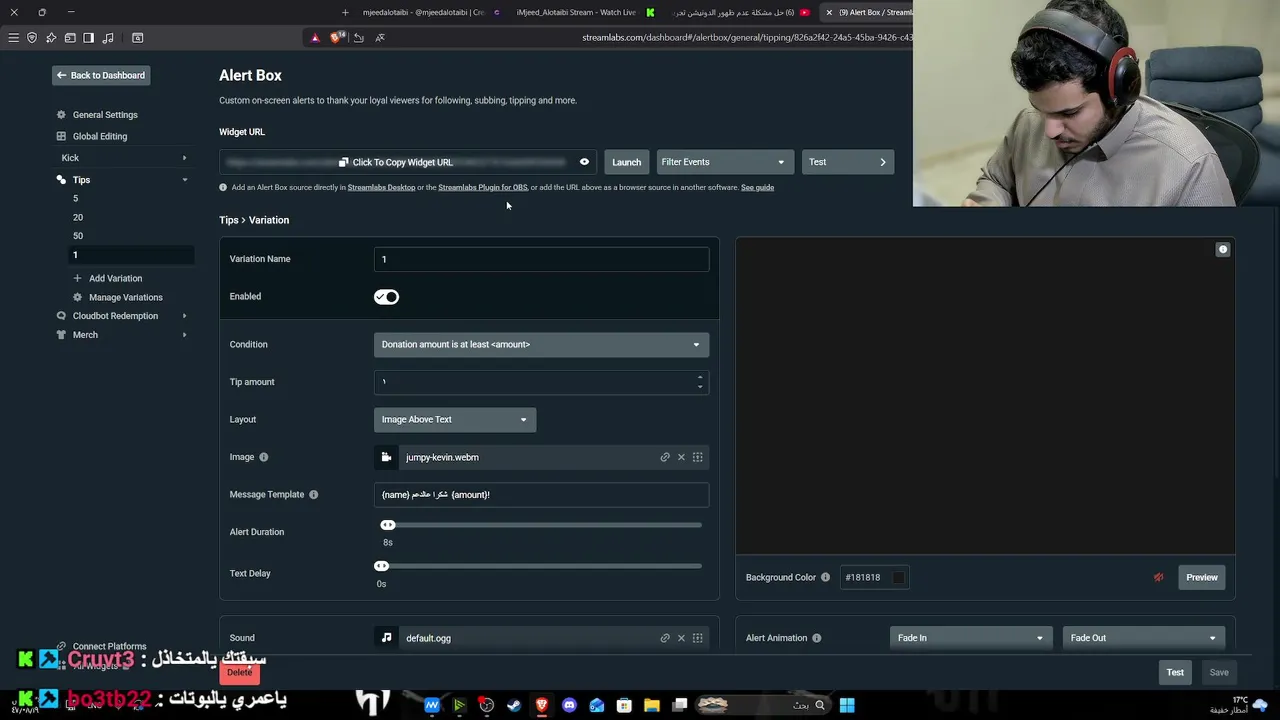Open Brave Shields lion icon
Image resolution: width=1280 pixels, height=720 pixels.
tap(335, 37)
